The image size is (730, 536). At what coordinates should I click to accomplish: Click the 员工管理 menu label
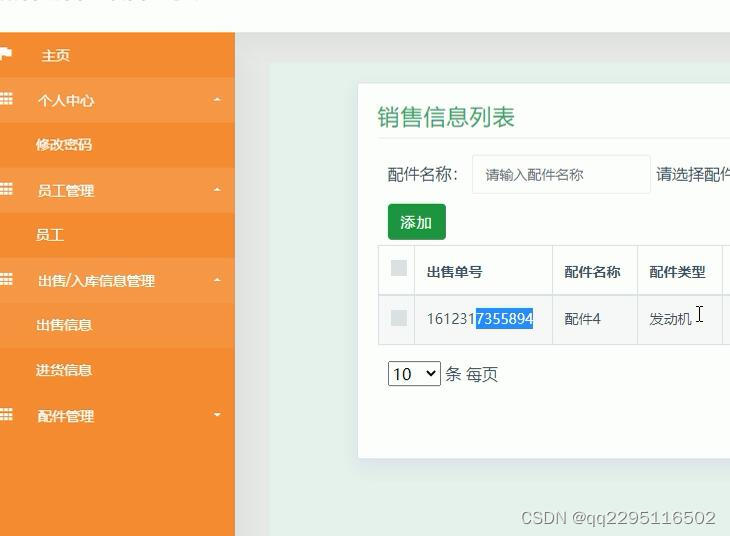click(66, 191)
